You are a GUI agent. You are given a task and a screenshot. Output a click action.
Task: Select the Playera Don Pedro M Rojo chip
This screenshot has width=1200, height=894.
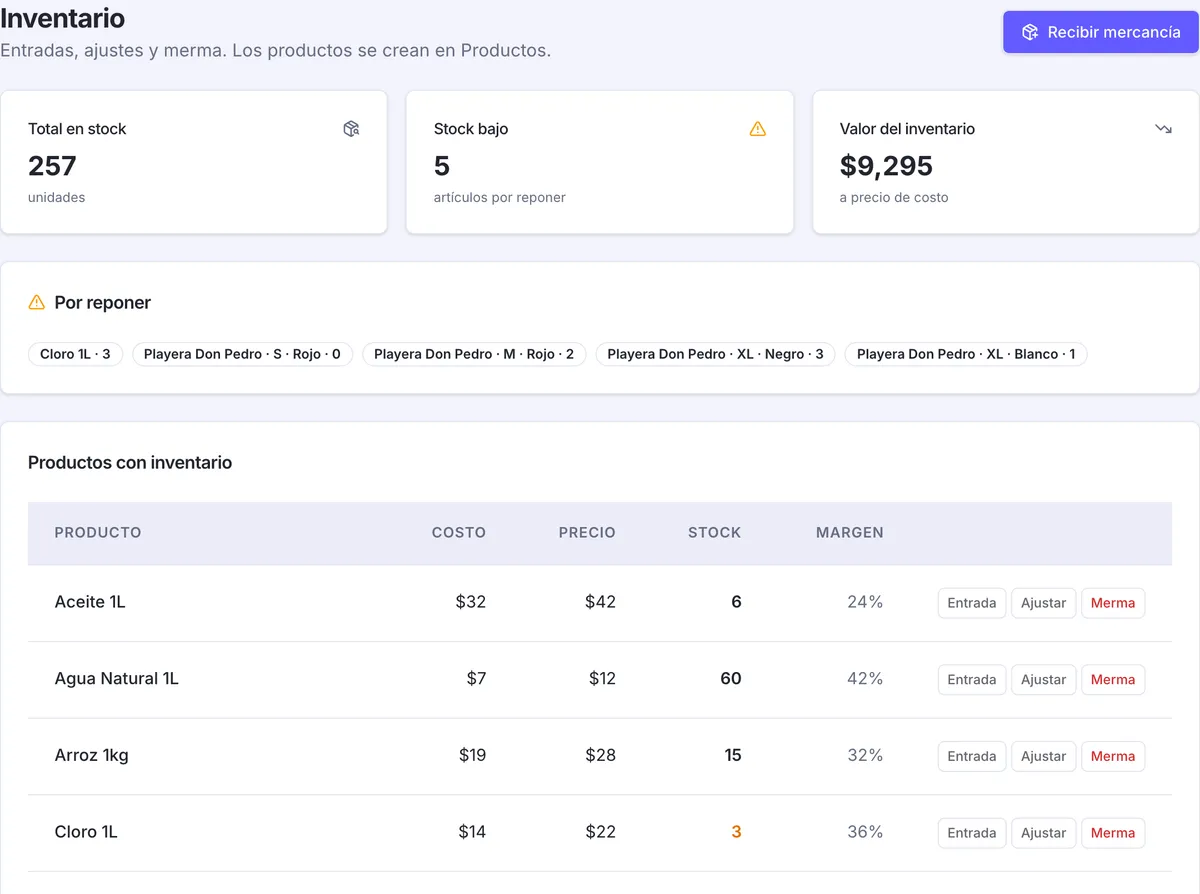pyautogui.click(x=474, y=354)
